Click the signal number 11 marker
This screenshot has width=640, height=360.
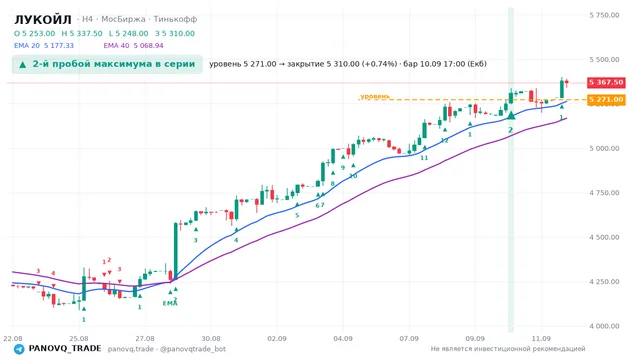click(x=424, y=158)
